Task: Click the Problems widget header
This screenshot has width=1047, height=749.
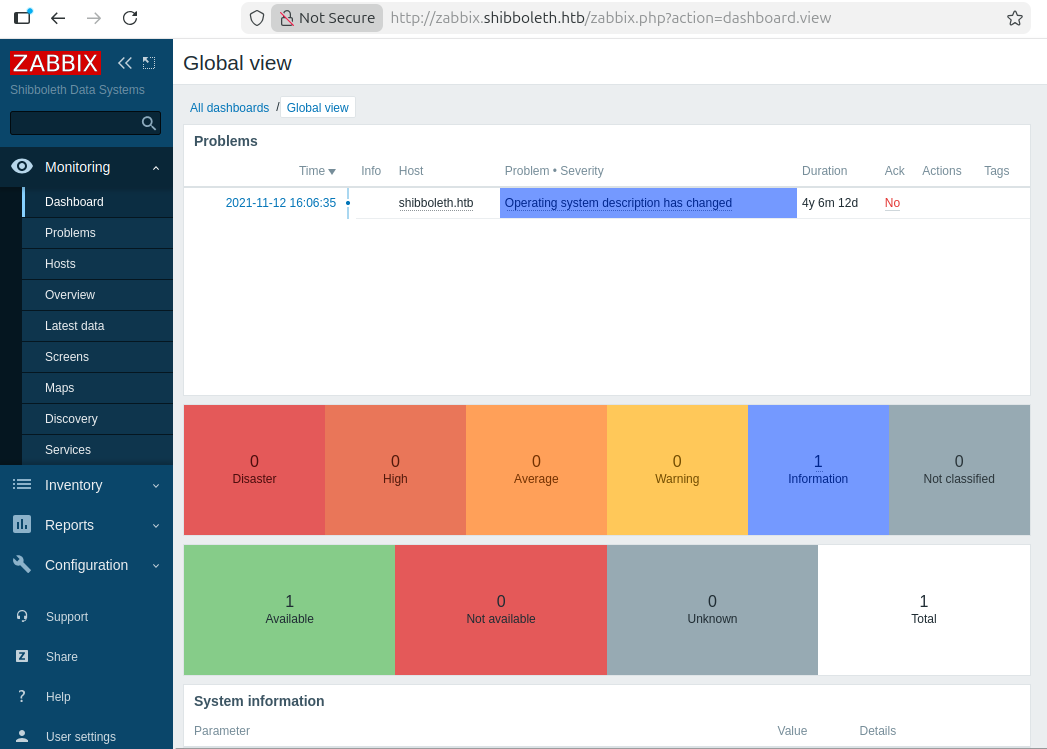Action: [225, 141]
